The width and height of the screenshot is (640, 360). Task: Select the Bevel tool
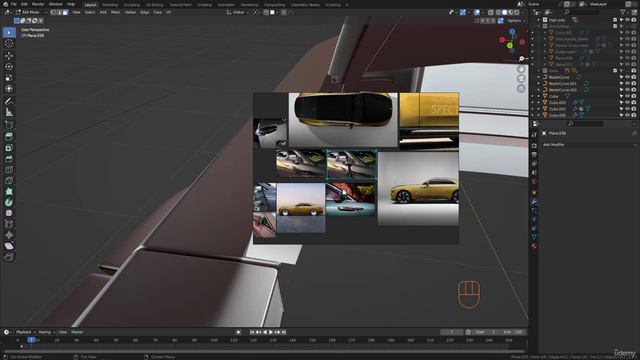[x=9, y=159]
